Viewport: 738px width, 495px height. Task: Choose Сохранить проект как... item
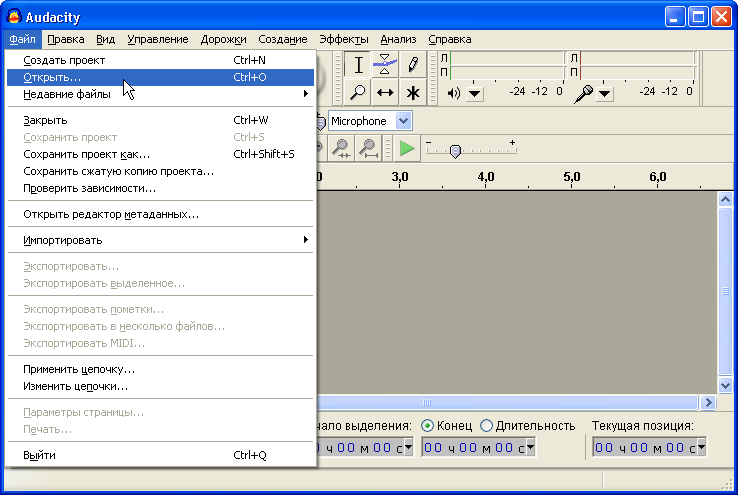pyautogui.click(x=160, y=154)
